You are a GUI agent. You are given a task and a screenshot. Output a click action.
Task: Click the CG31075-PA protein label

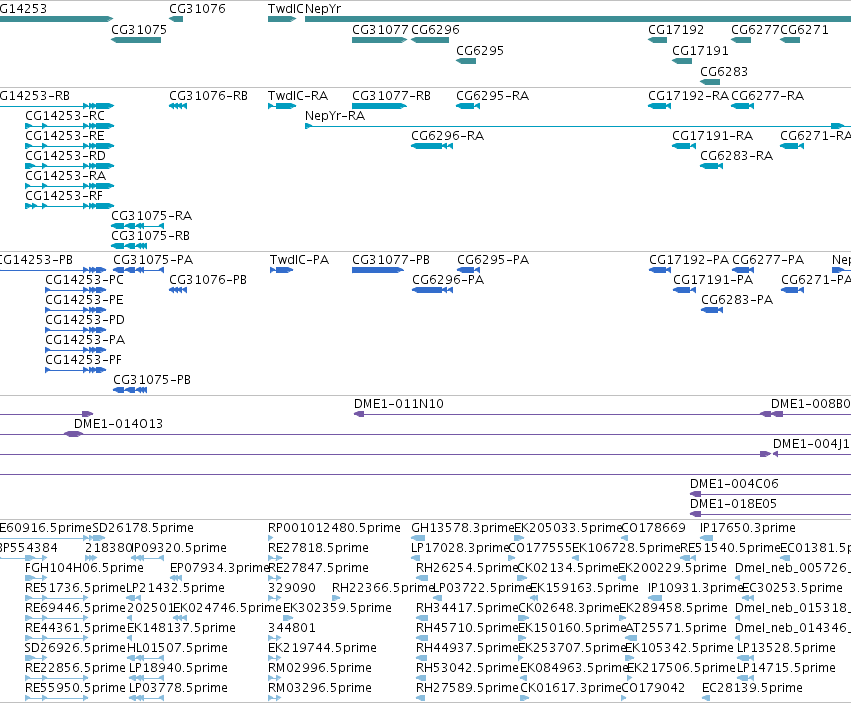tap(153, 260)
